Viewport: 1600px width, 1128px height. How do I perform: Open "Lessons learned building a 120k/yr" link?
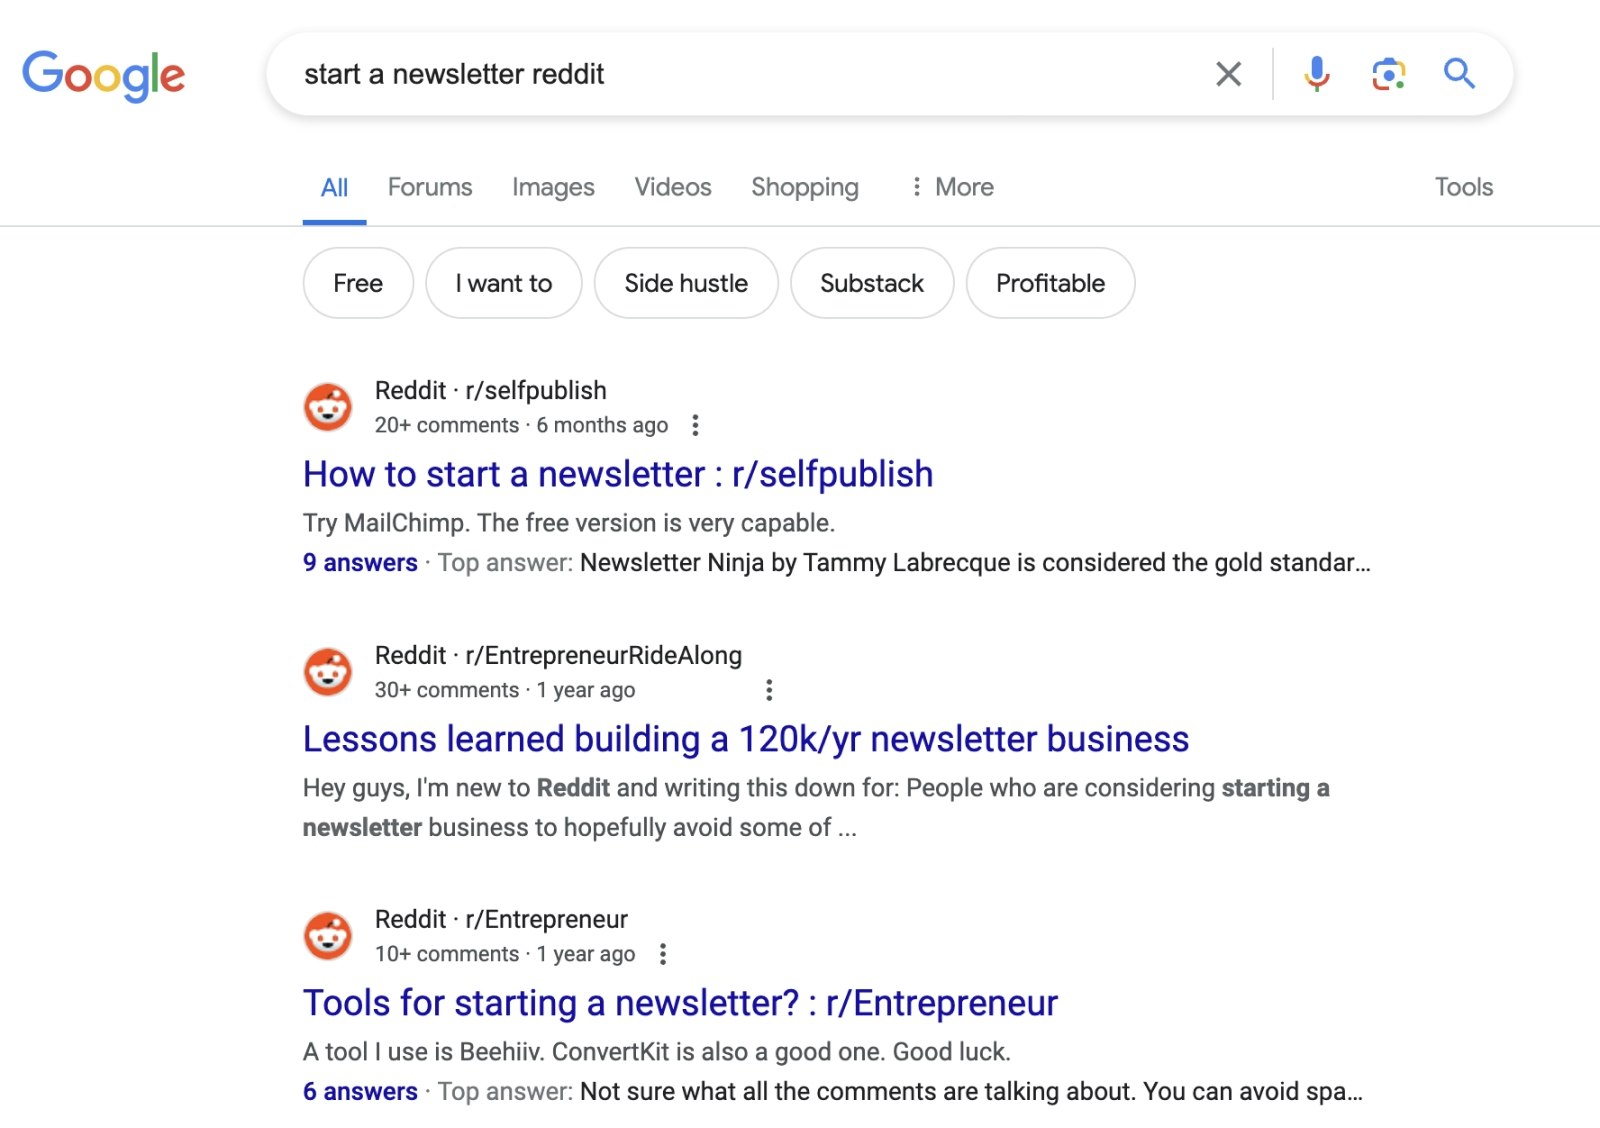pos(746,739)
